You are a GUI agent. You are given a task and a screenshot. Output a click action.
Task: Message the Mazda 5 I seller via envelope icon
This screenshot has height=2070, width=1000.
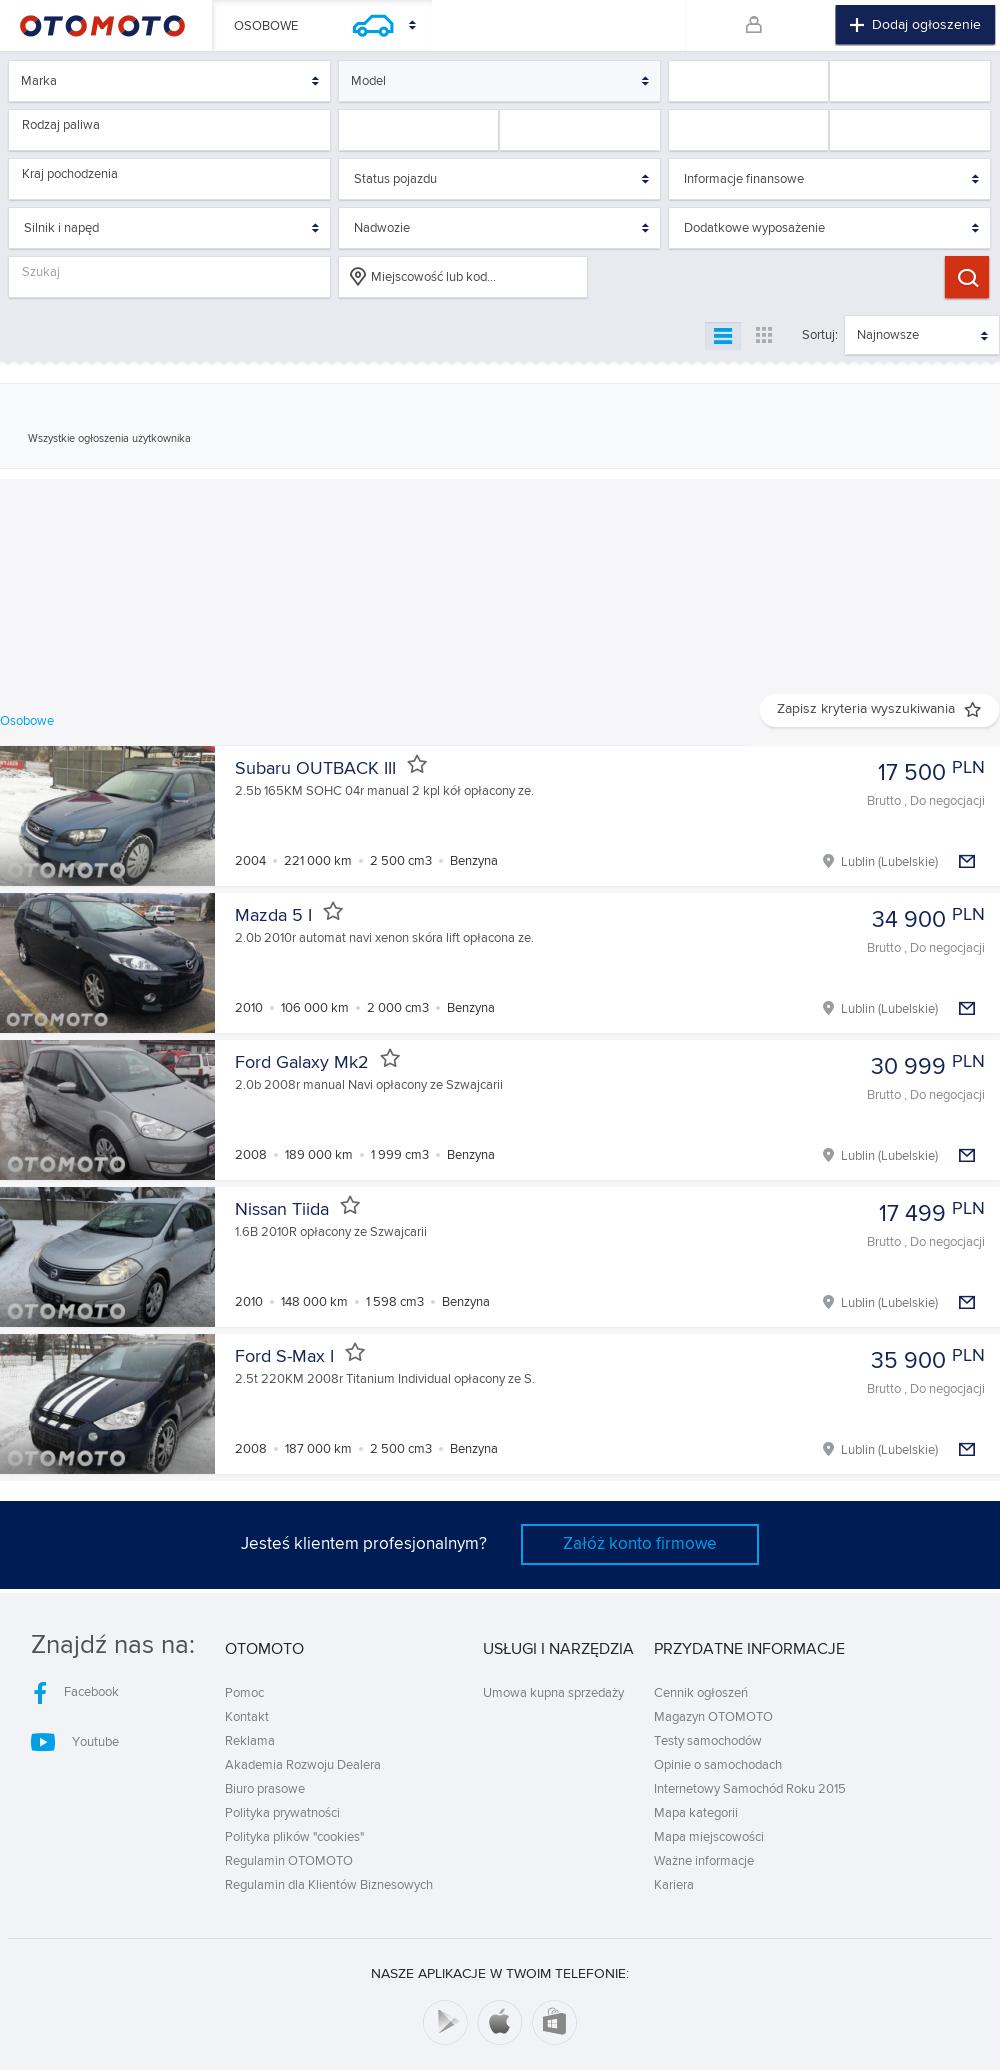967,1008
